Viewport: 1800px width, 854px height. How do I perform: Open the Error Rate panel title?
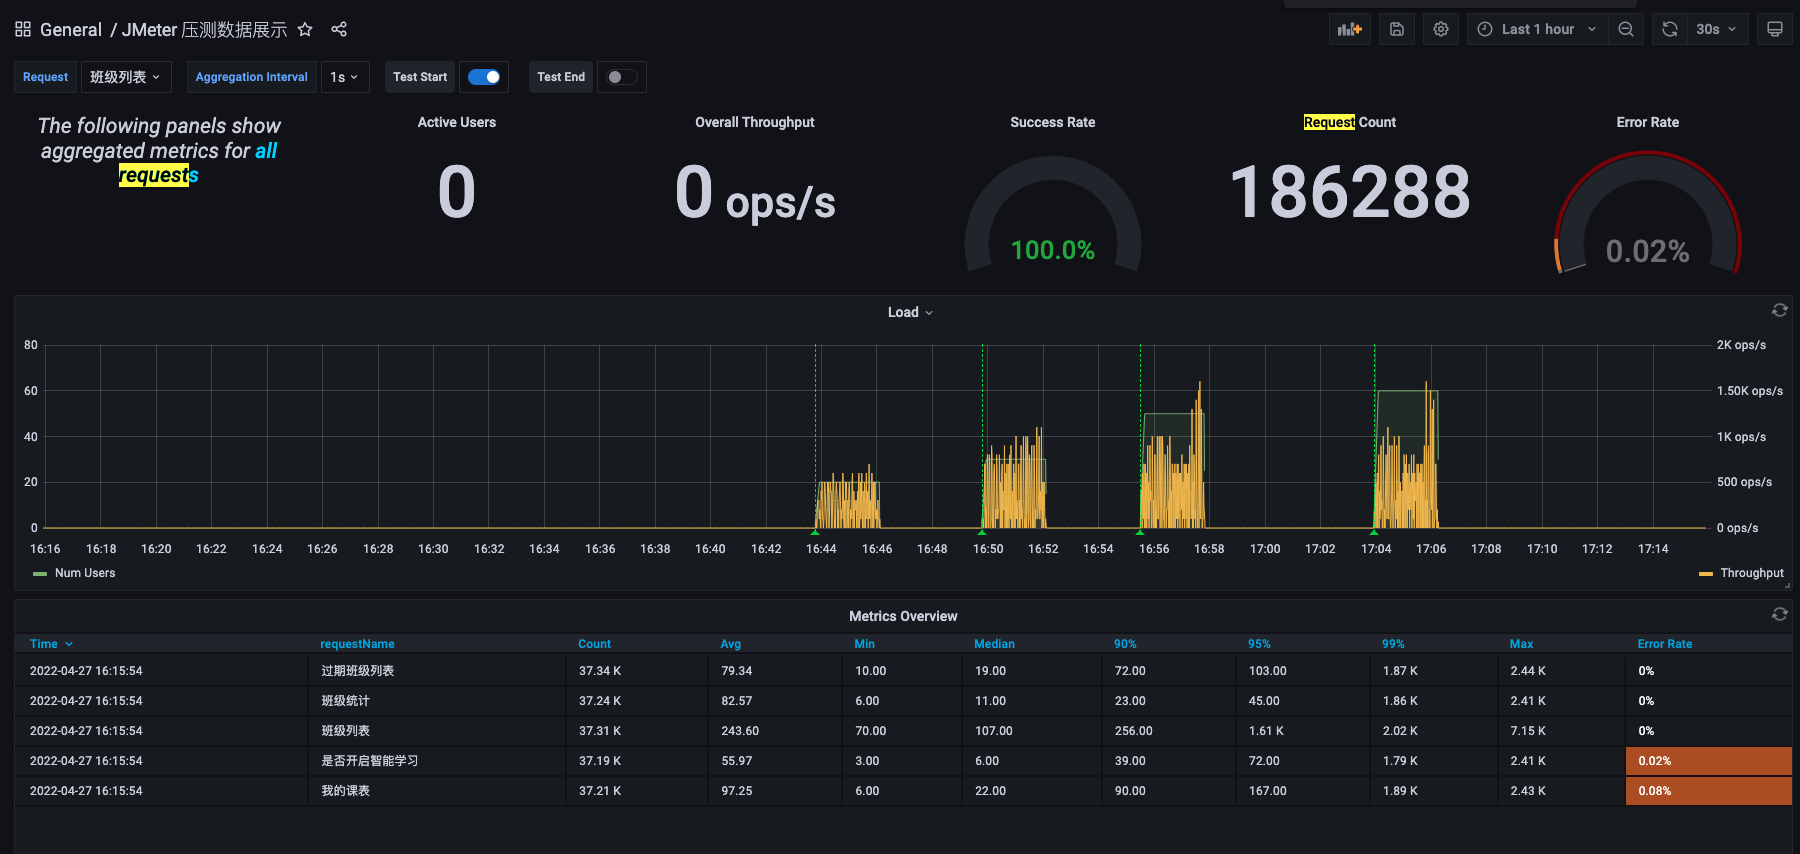(1648, 122)
